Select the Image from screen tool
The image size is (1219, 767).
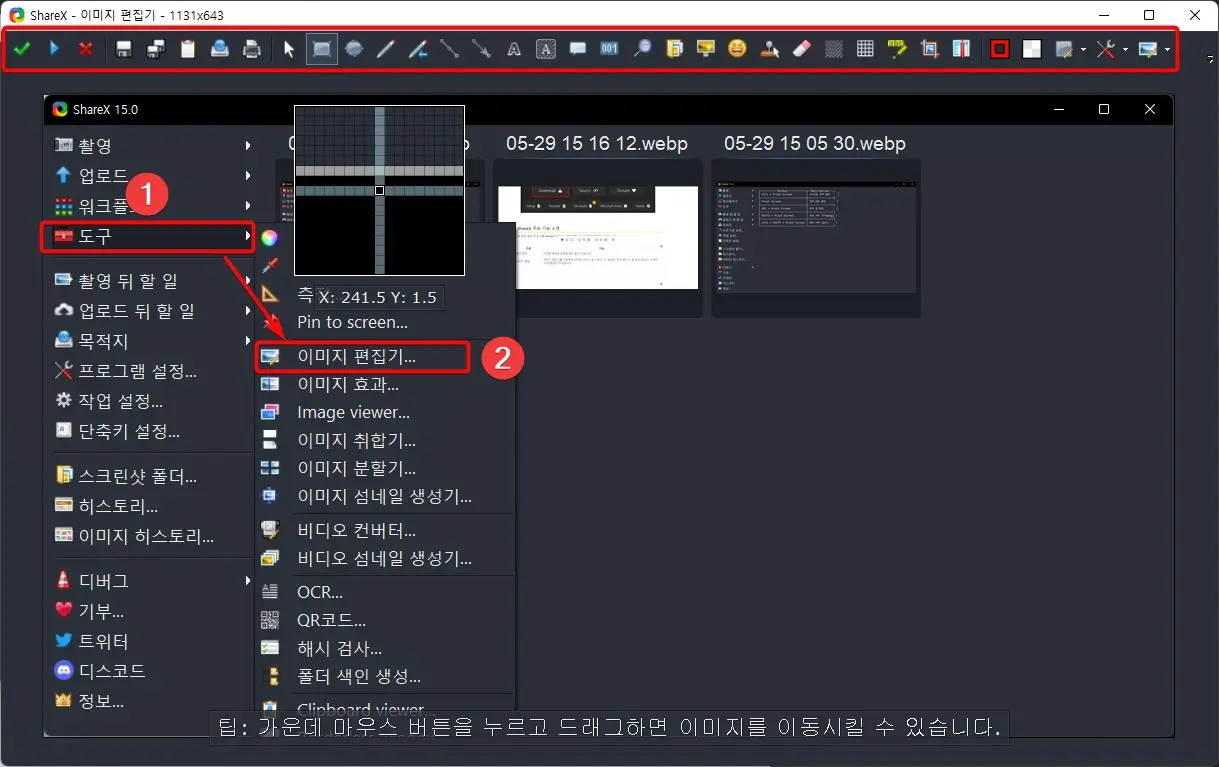706,49
